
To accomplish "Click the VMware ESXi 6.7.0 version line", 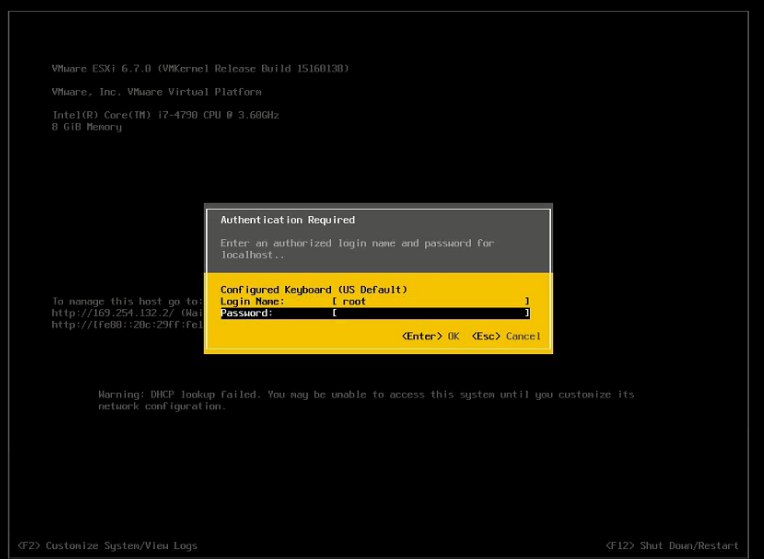I will 200,69.
